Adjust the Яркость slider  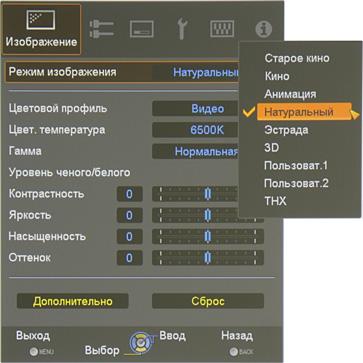208,215
